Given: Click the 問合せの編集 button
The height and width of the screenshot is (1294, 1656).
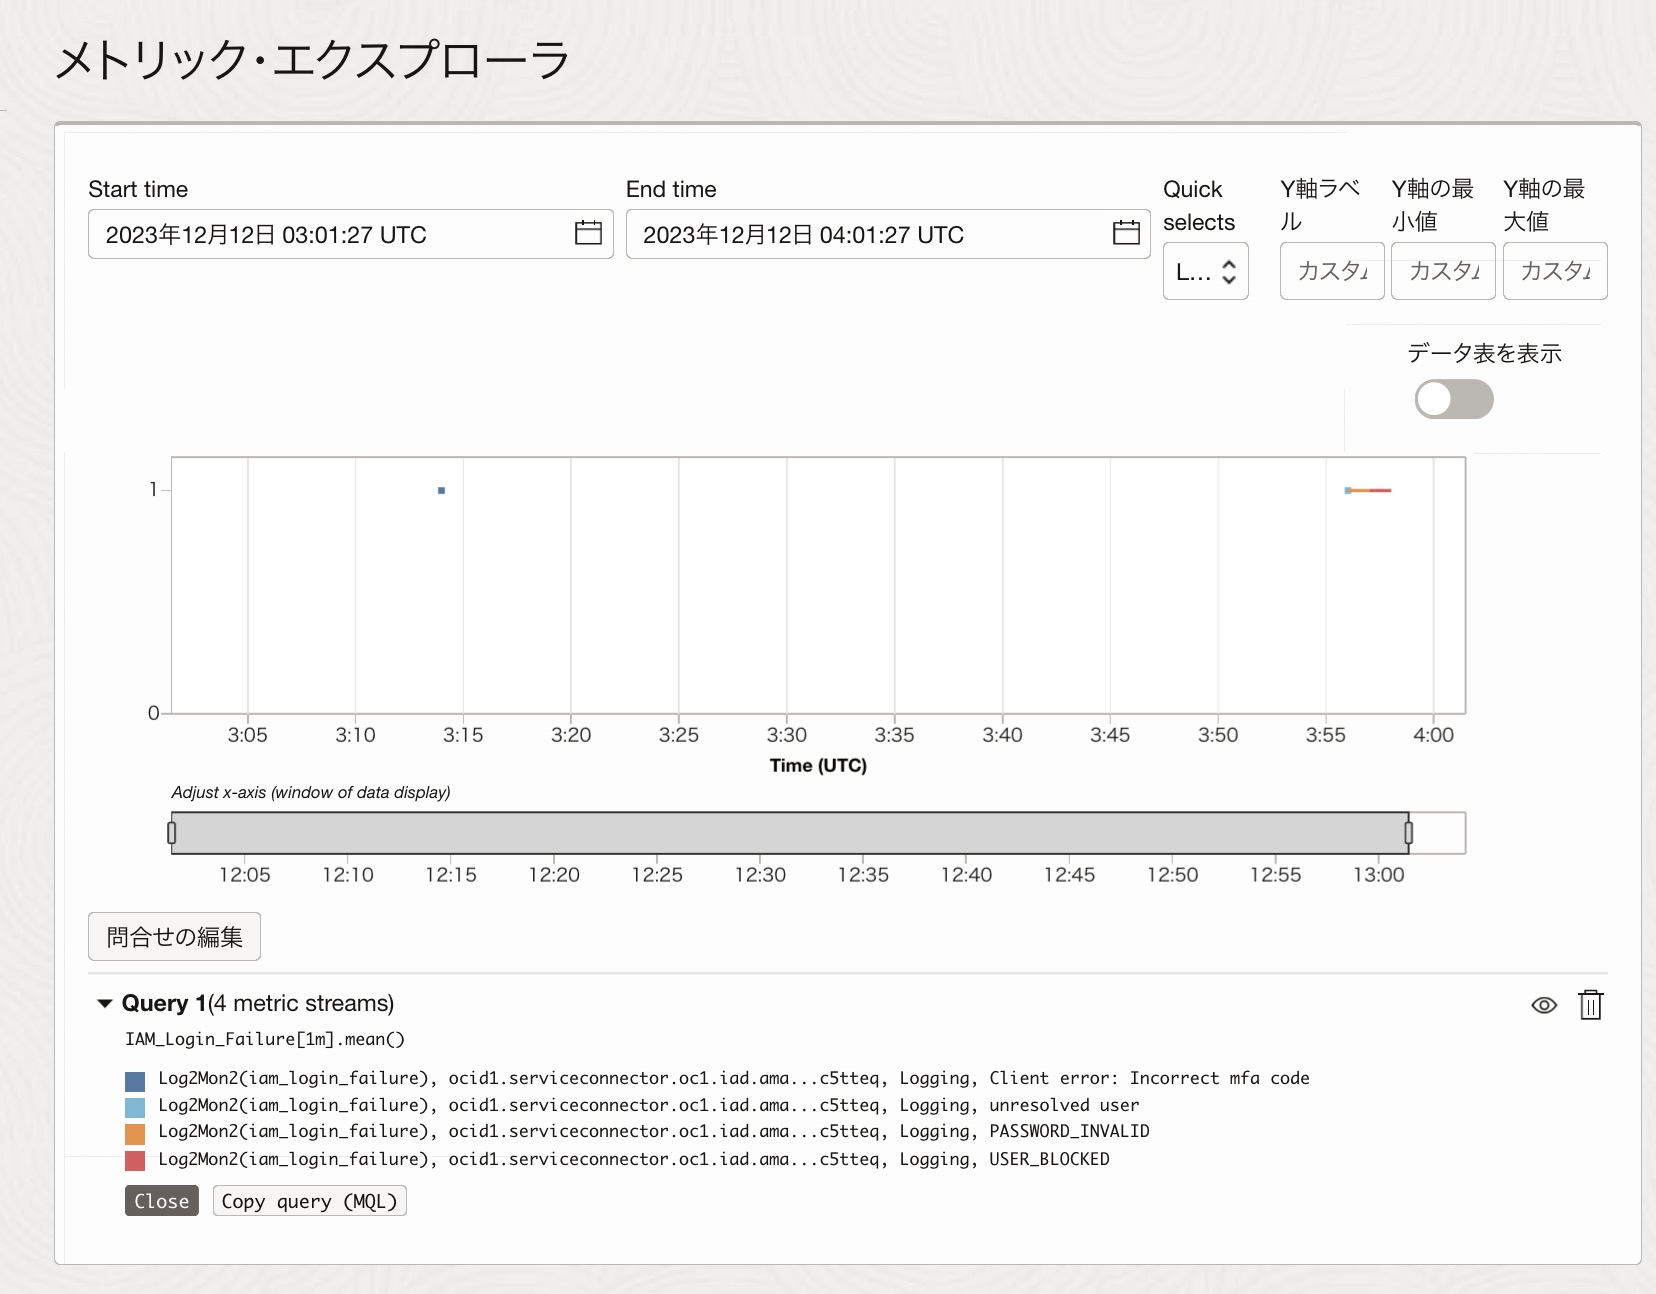Looking at the screenshot, I should point(174,937).
